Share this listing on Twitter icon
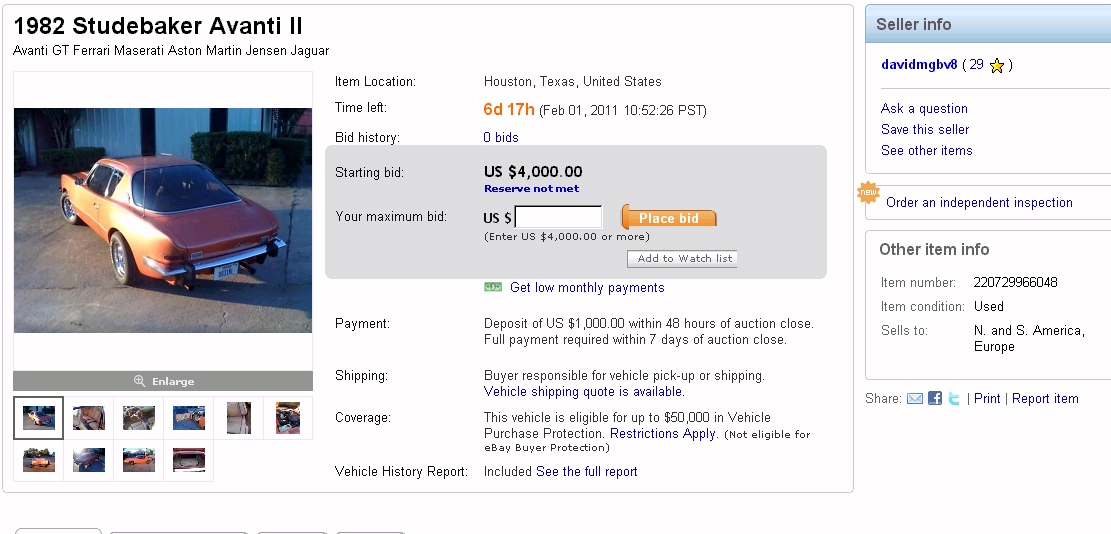The width and height of the screenshot is (1111, 534). tap(955, 399)
